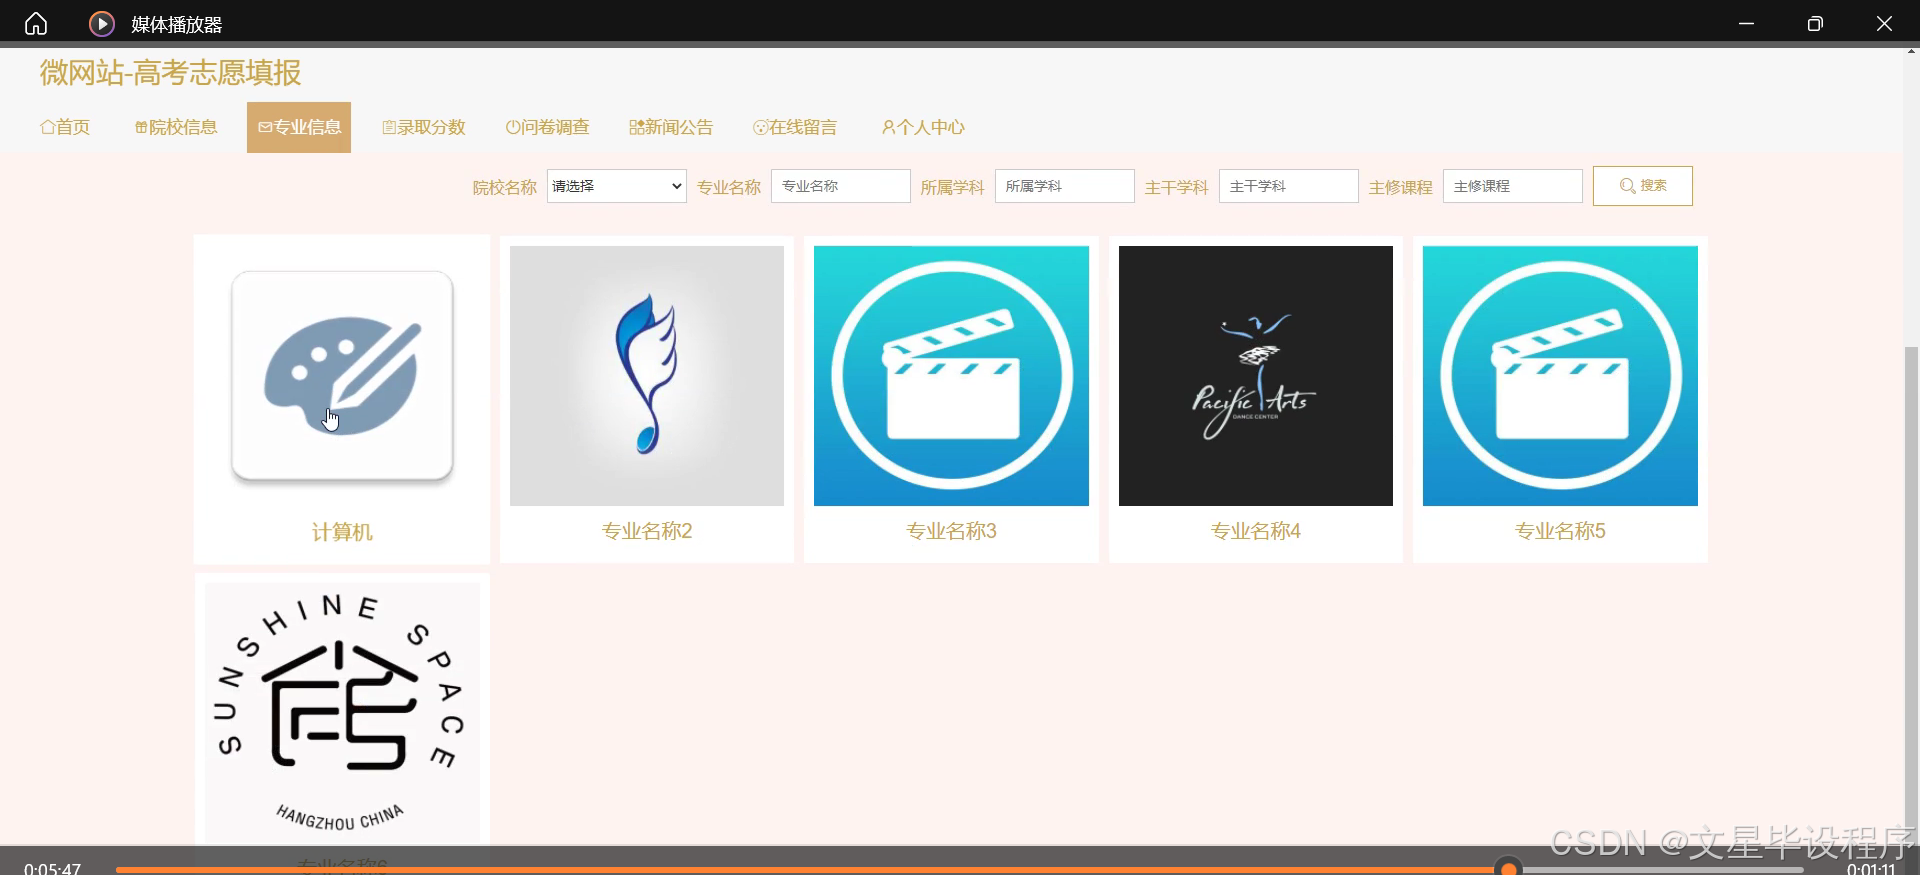Image resolution: width=1920 pixels, height=875 pixels.
Task: Click the 计算机 major title link
Action: tap(342, 532)
